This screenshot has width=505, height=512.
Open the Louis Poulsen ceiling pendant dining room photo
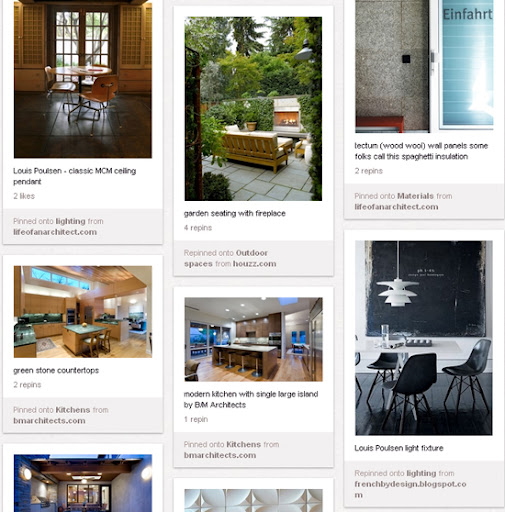pyautogui.click(x=83, y=79)
